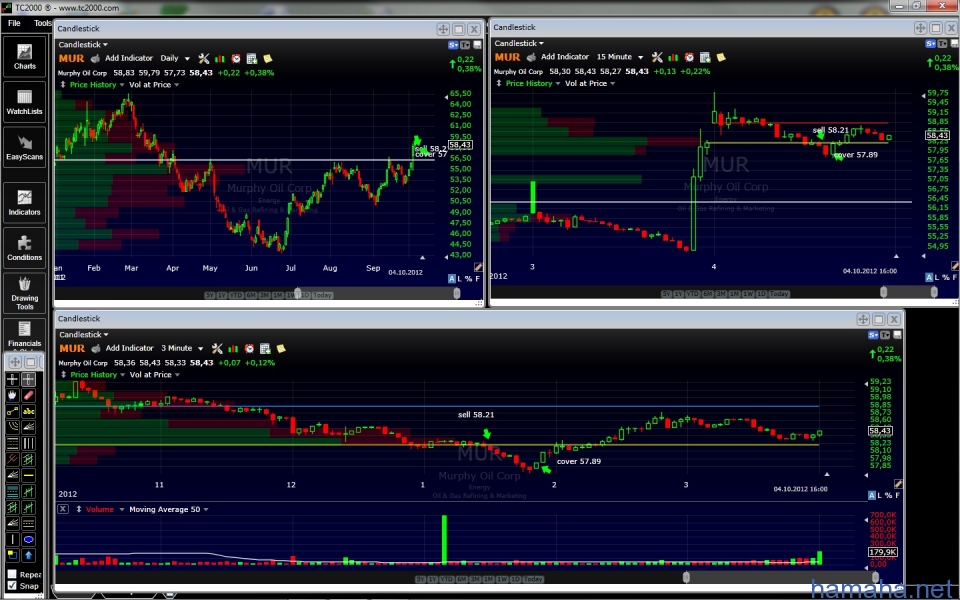Open EasyScans from the sidebar
Image resolution: width=960 pixels, height=600 pixels.
24,147
